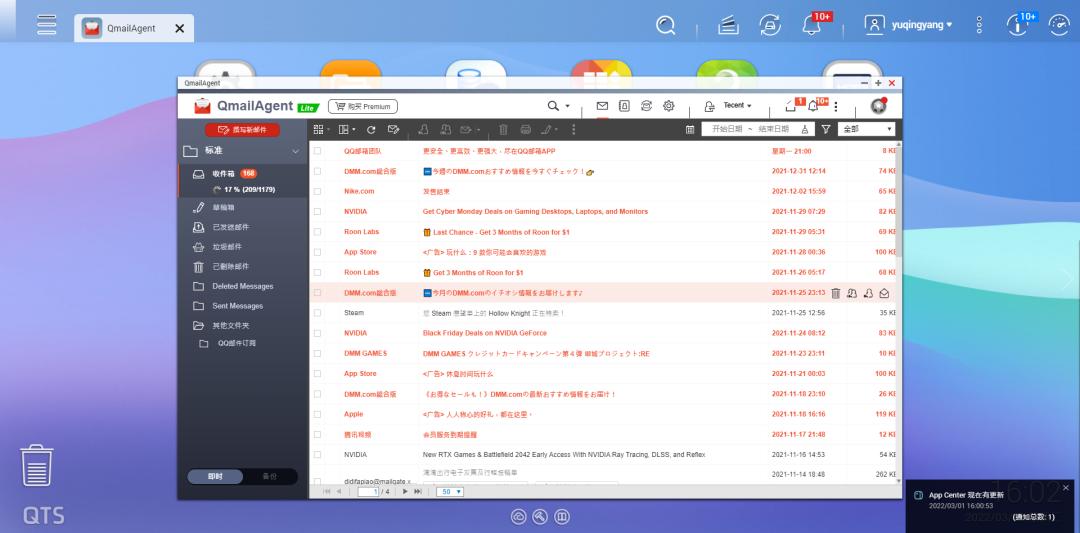Click the user avatar in QmailAgent
Viewport: 1080px width, 533px height.
878,106
